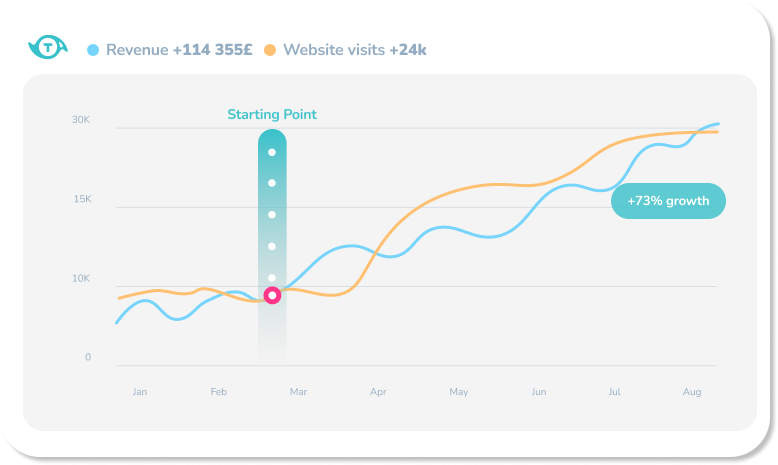
Task: Select the Feb month label
Action: (x=219, y=392)
